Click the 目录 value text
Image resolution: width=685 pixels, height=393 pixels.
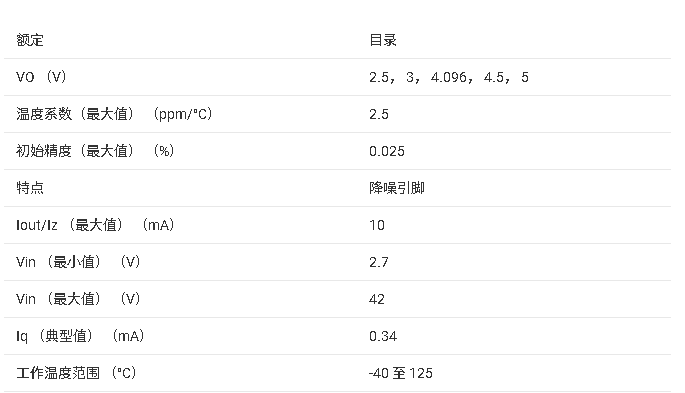383,40
